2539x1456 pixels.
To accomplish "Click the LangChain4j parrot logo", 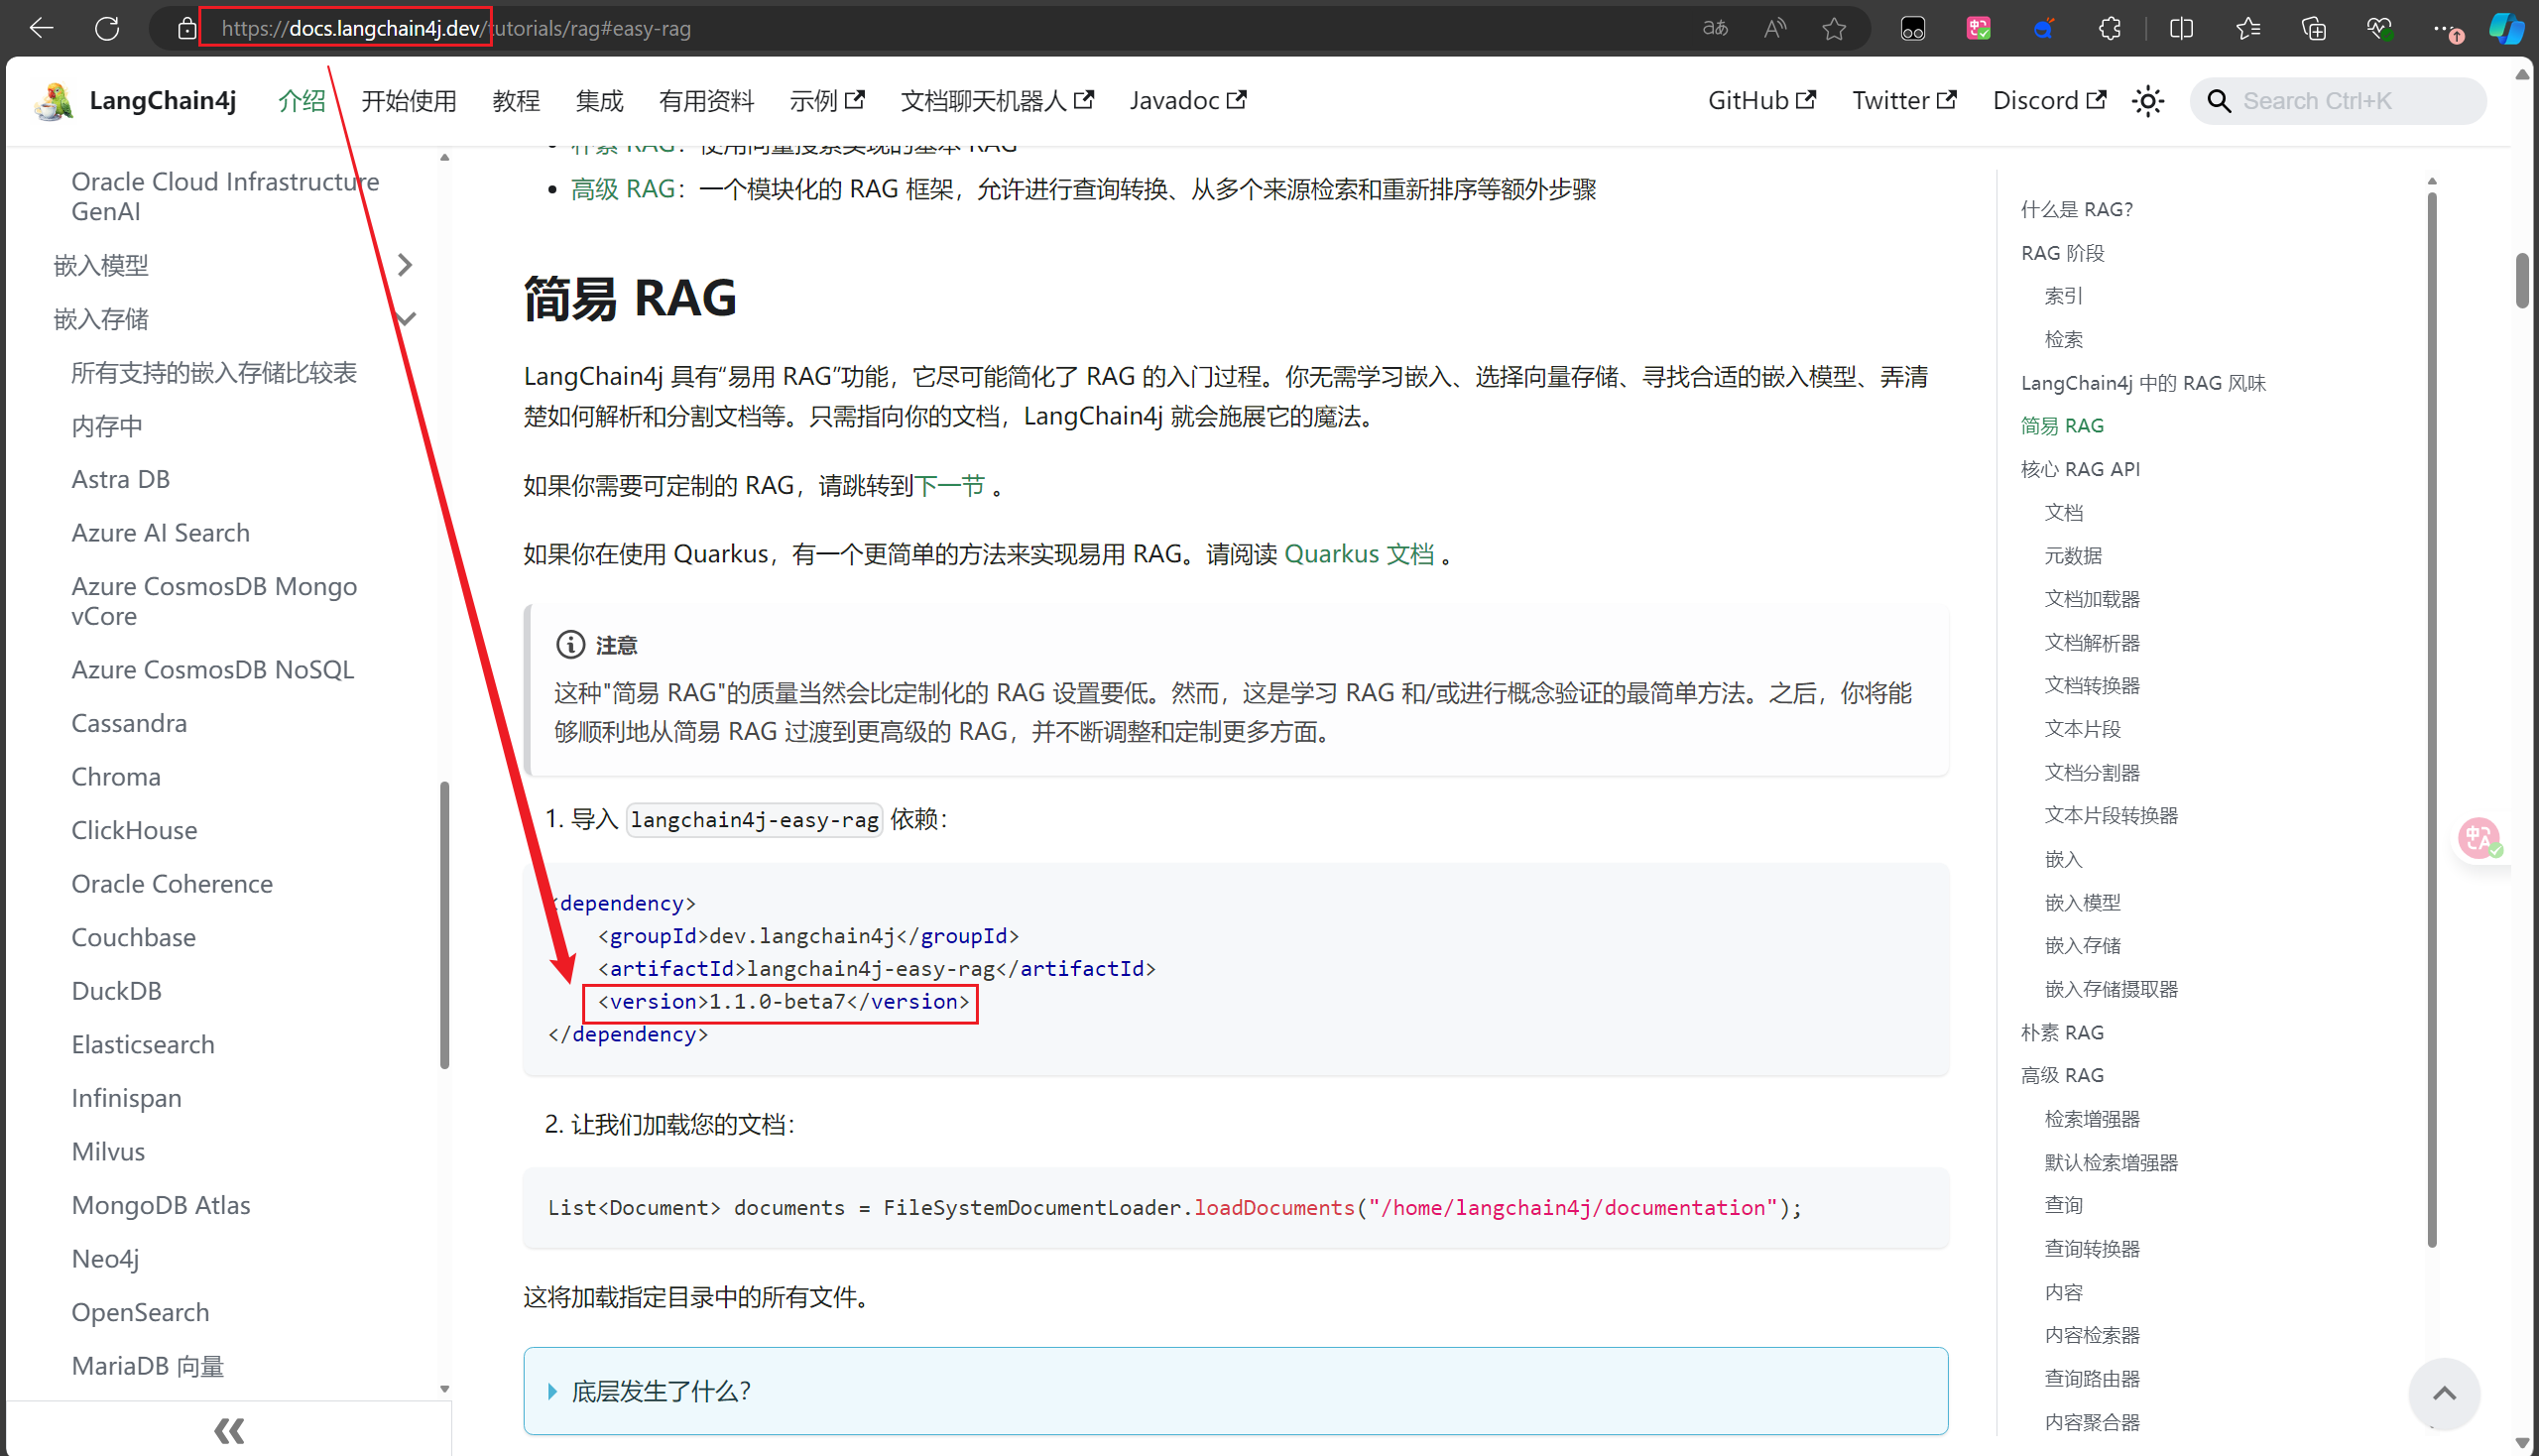I will 52,100.
